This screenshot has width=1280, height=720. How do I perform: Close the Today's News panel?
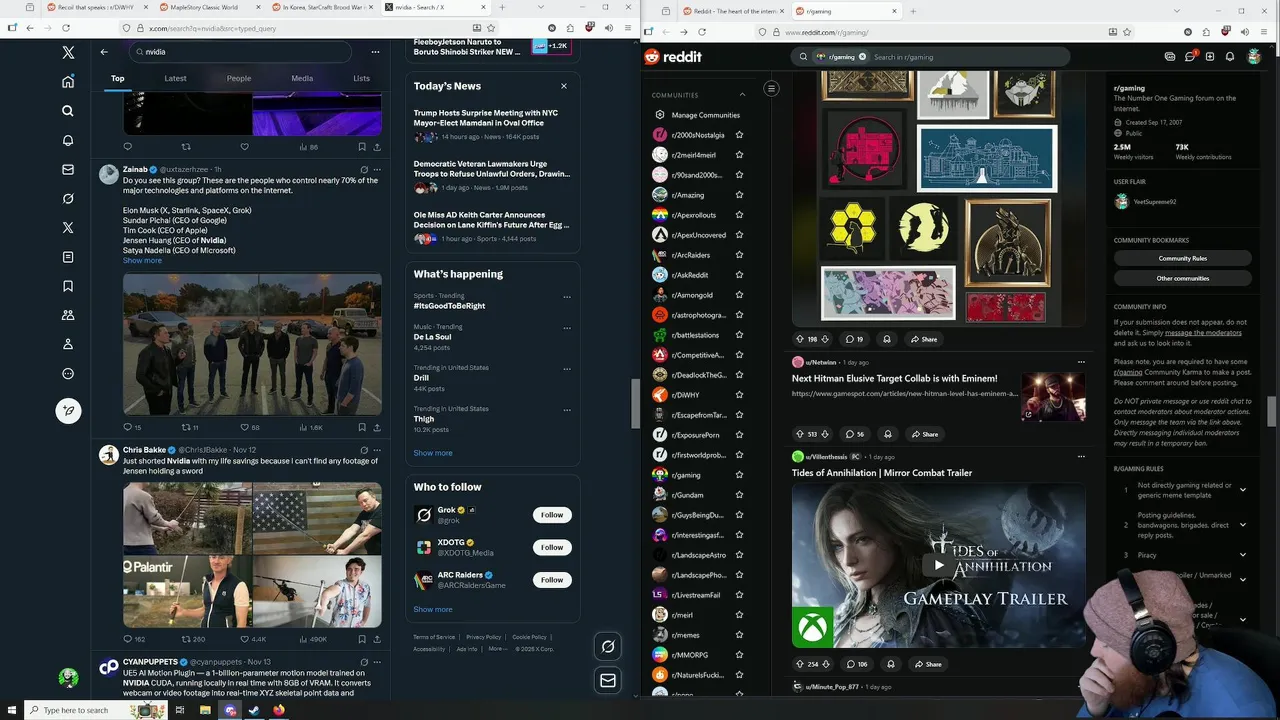[564, 86]
